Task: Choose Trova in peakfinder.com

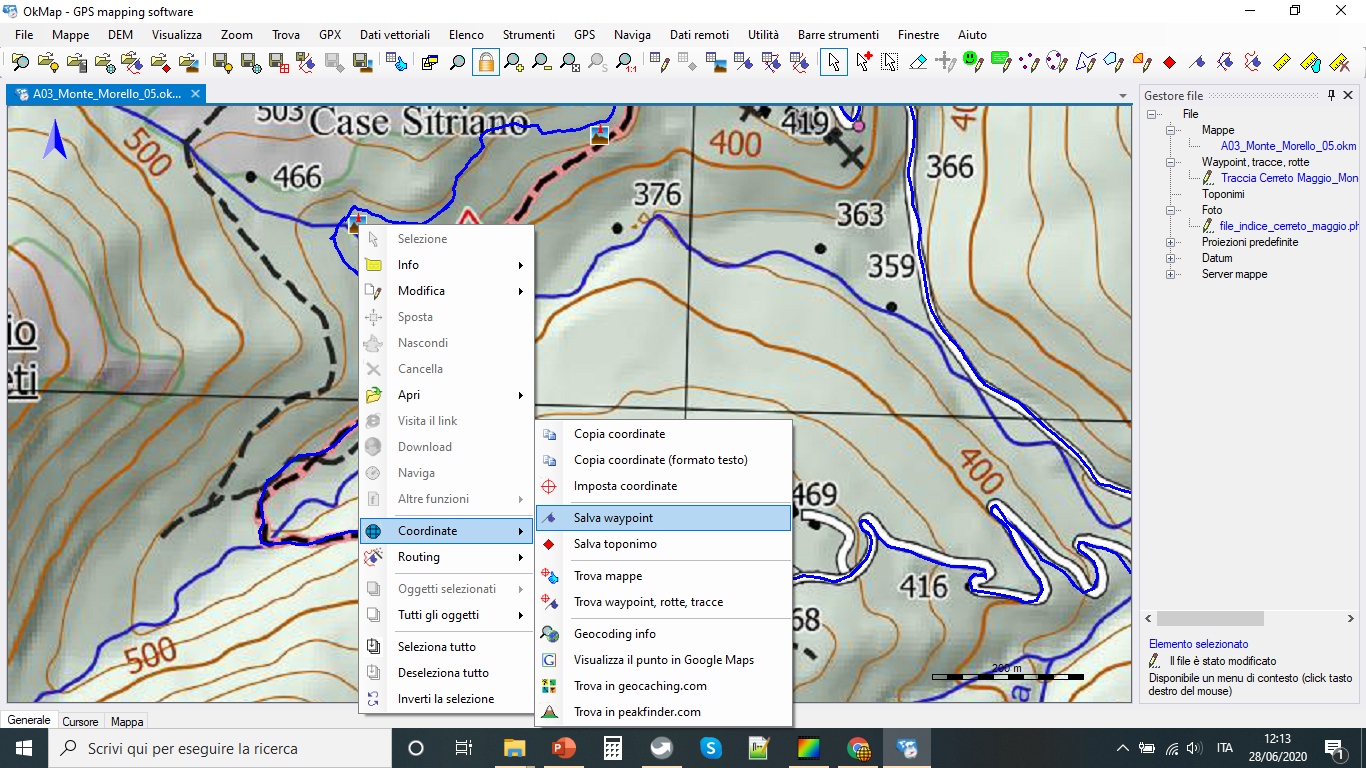Action: pyautogui.click(x=664, y=712)
